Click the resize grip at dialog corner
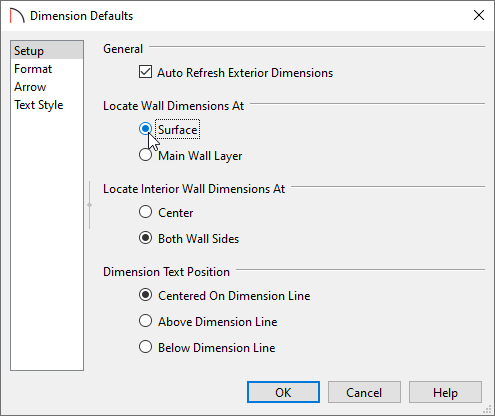 (x=487, y=409)
